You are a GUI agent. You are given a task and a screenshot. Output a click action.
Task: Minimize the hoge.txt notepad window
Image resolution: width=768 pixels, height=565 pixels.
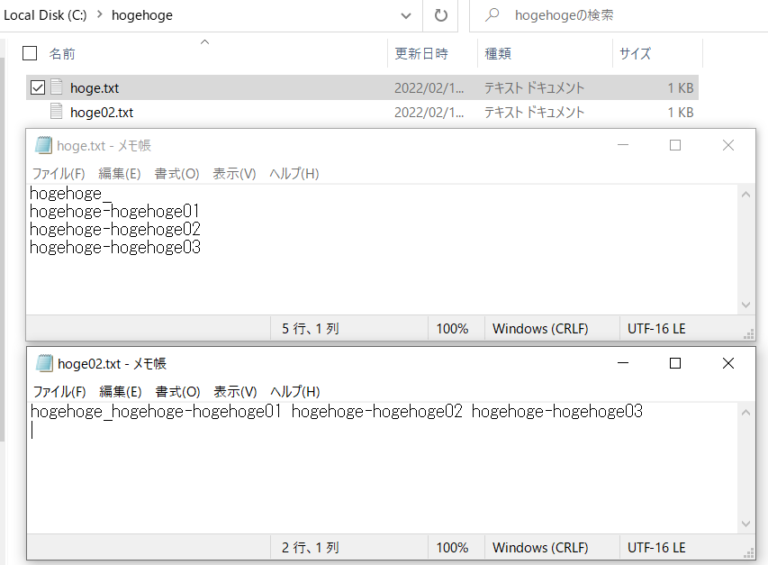pos(623,145)
